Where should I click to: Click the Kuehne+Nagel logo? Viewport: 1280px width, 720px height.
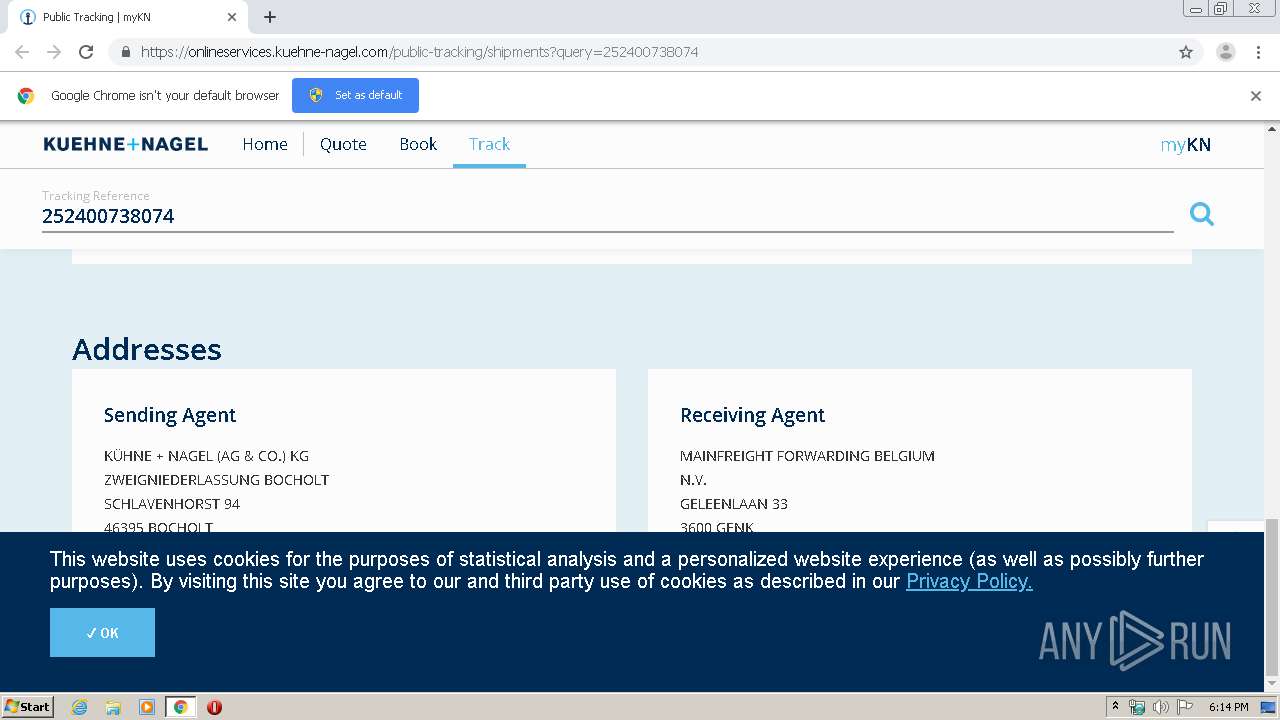[126, 144]
